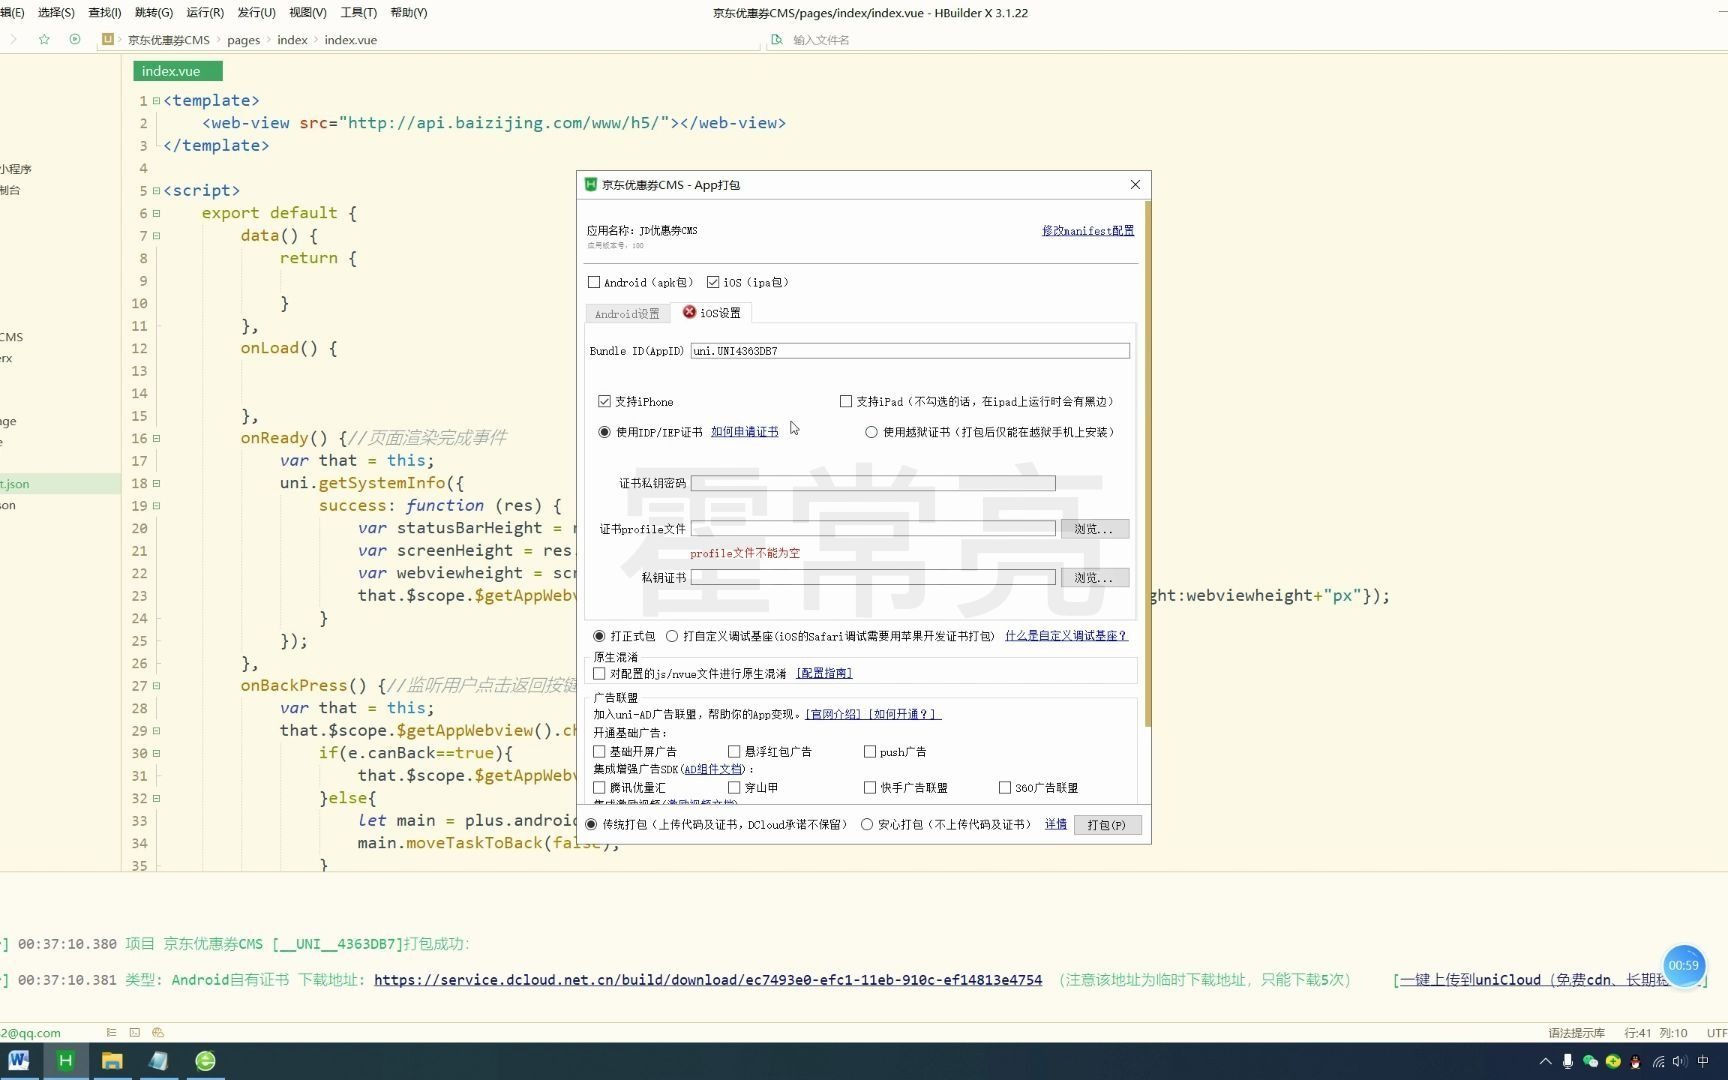Click the Chinese input method indicator

tap(1703, 1062)
